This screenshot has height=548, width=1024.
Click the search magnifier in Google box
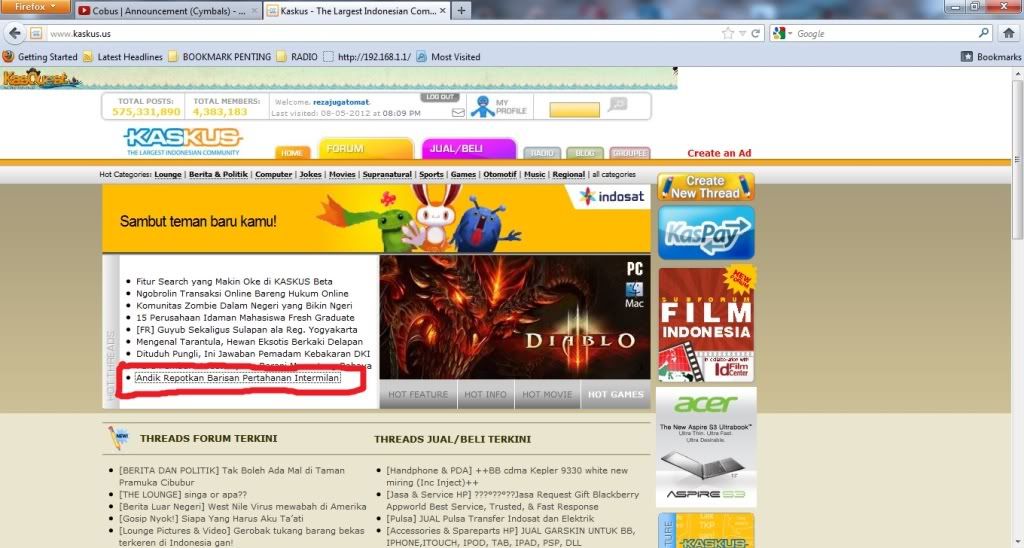pyautogui.click(x=984, y=33)
